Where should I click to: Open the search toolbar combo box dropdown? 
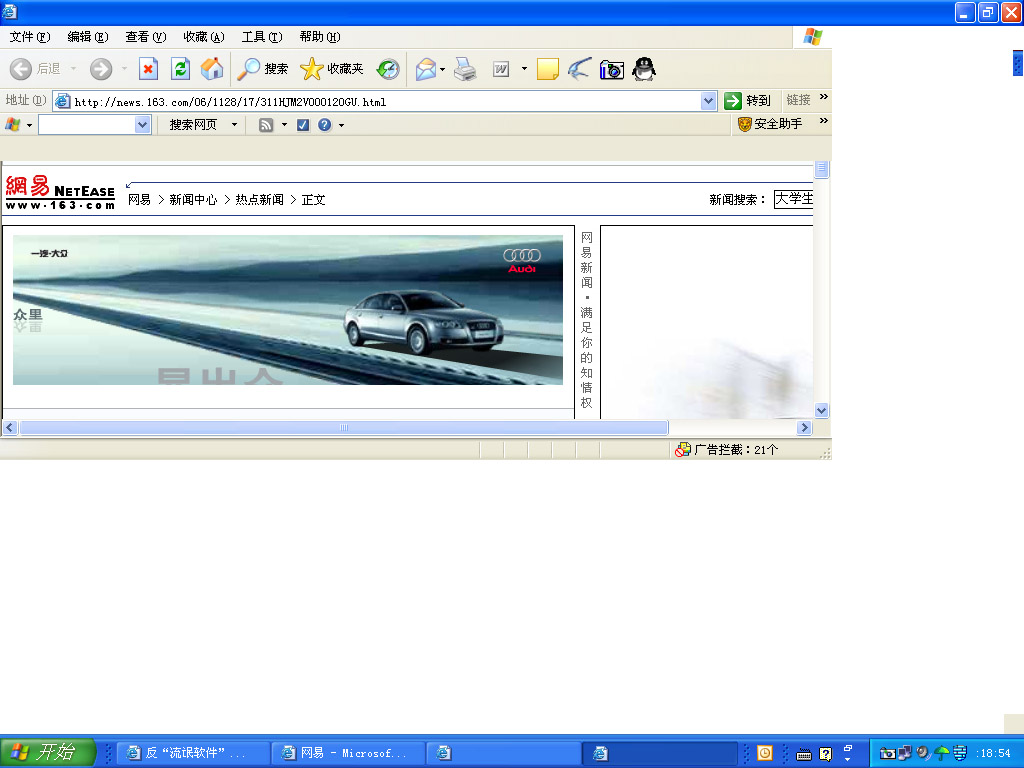coord(142,125)
